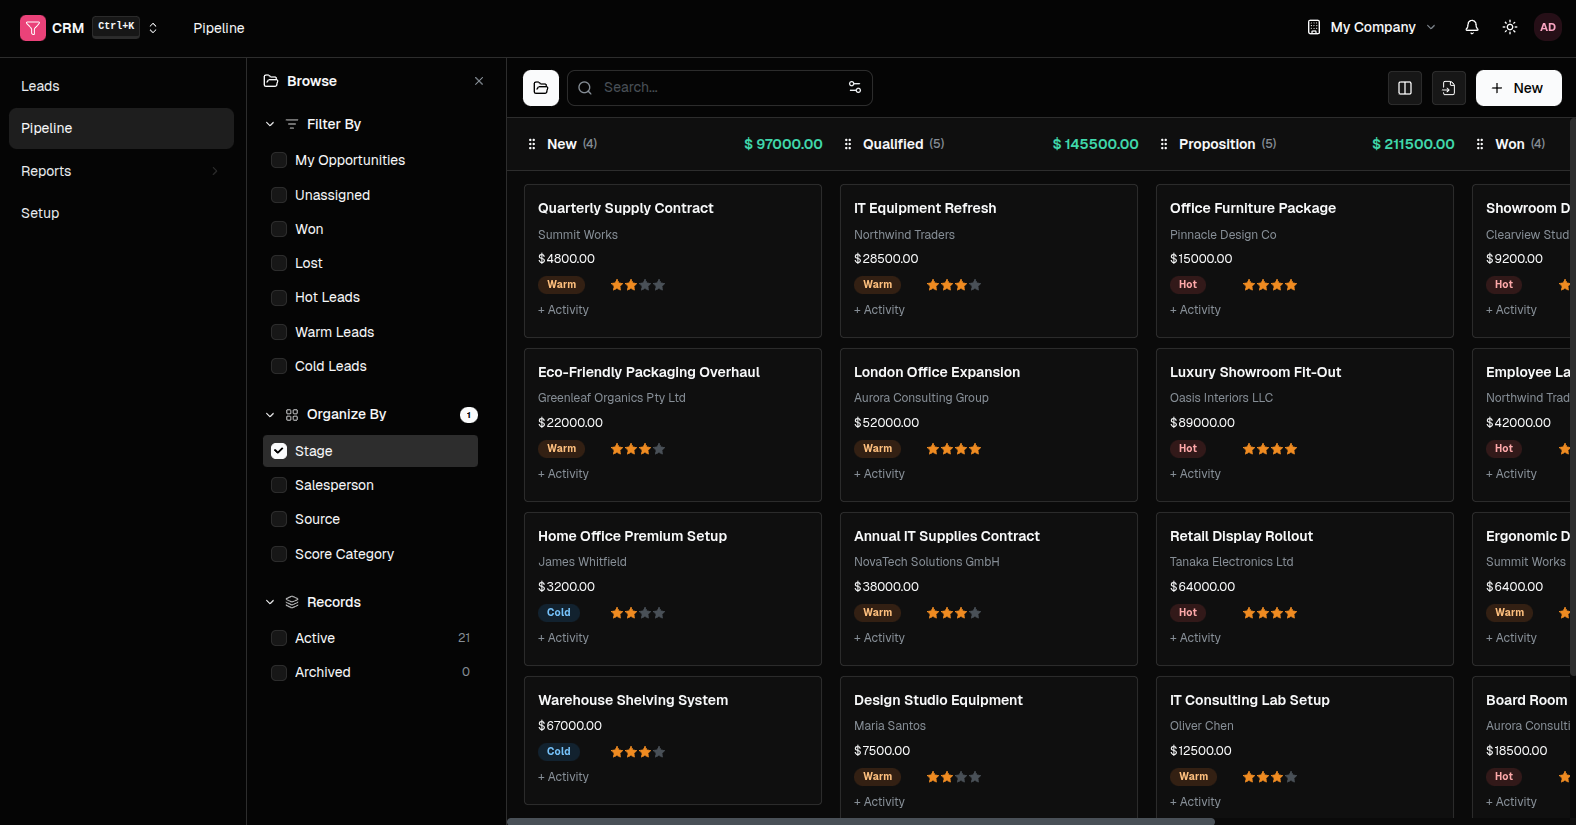Open the My Company dropdown
1576x825 pixels.
(1371, 27)
